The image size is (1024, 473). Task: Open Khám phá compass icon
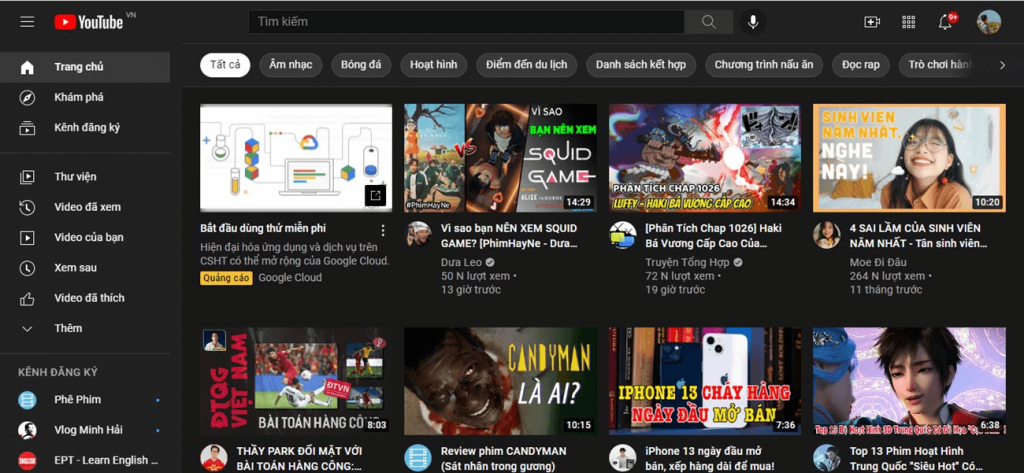[x=85, y=97]
